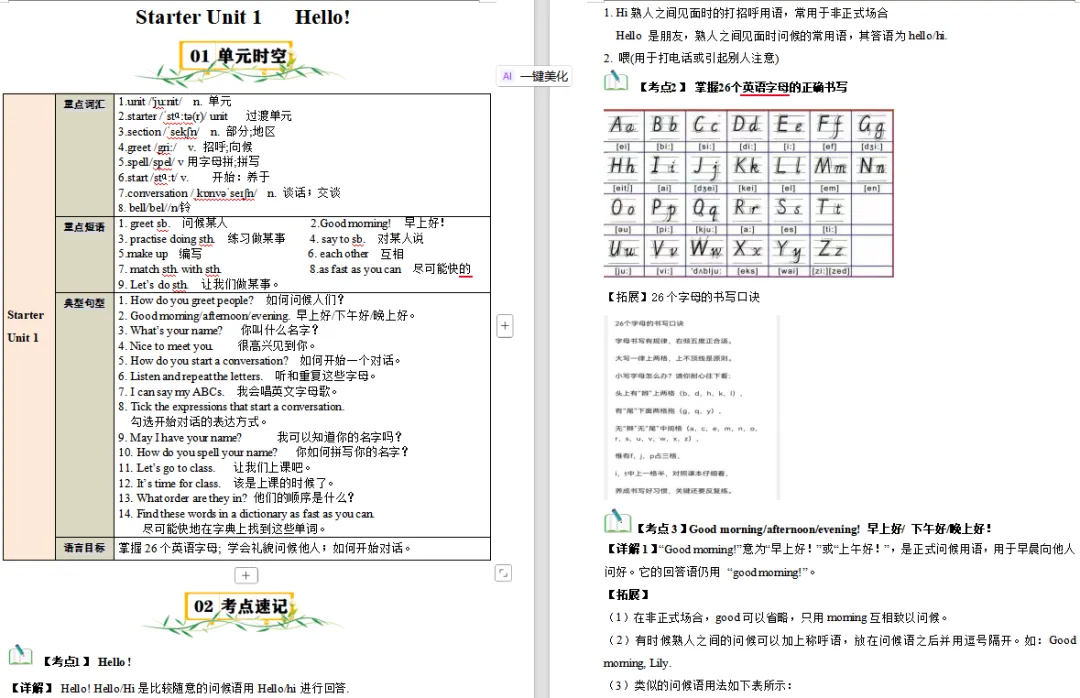The image size is (1080, 698).
Task: Click the line 8. bell/bel/n铃
Action: (154, 207)
